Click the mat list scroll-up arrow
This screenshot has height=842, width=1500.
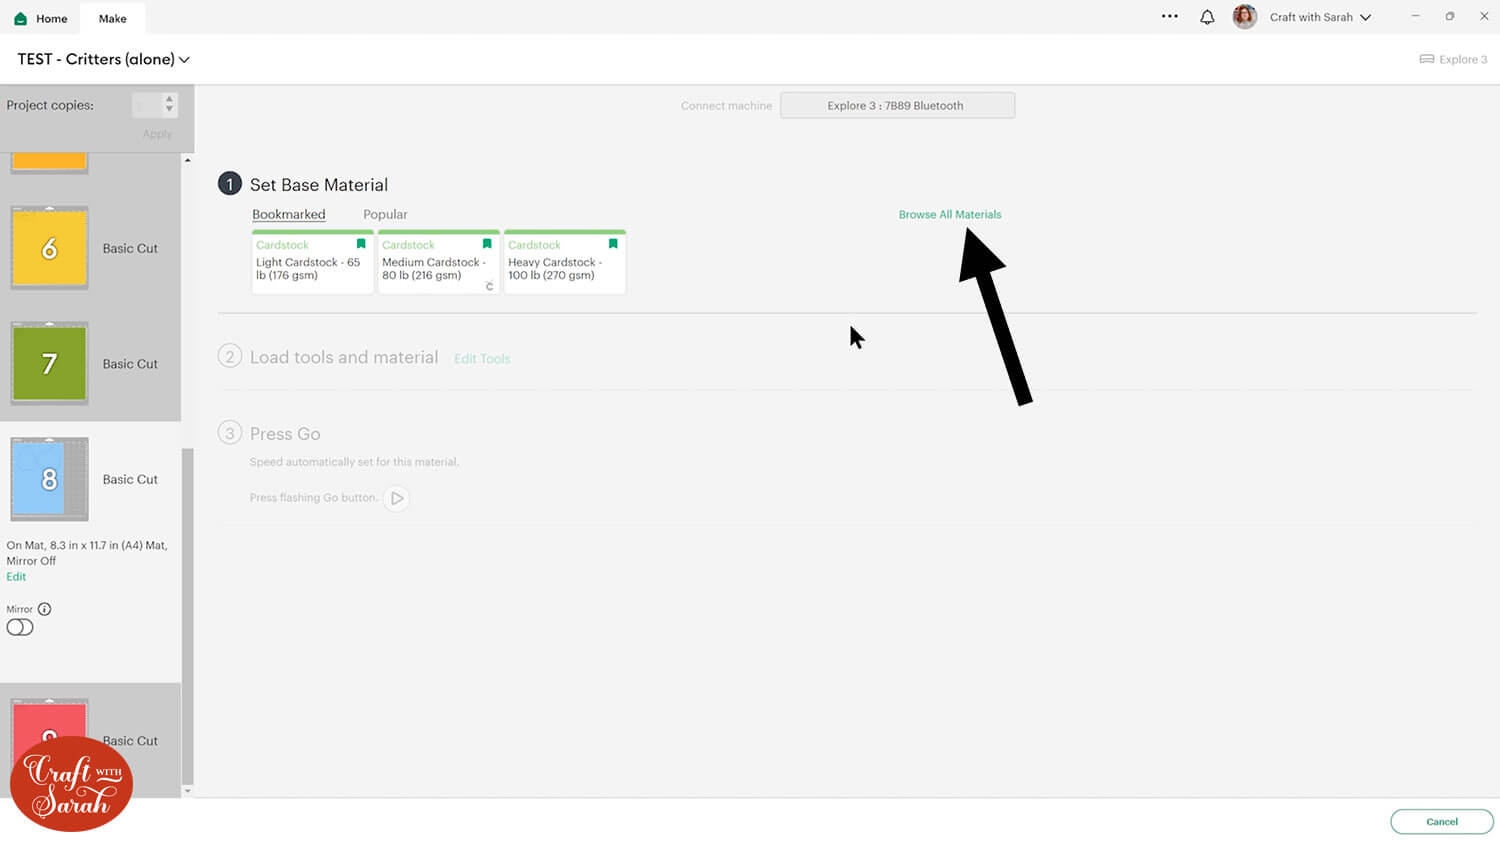[x=187, y=160]
